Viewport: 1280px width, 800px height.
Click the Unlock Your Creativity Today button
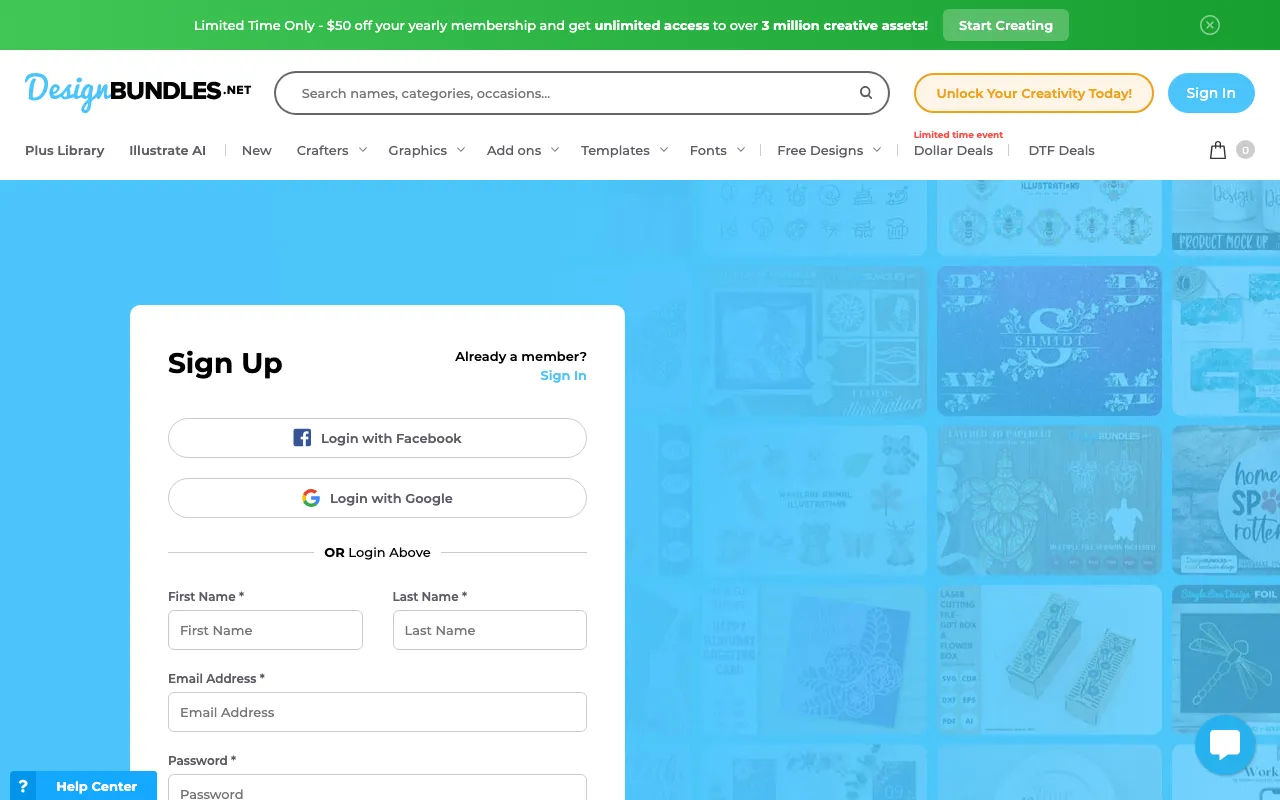click(1033, 93)
